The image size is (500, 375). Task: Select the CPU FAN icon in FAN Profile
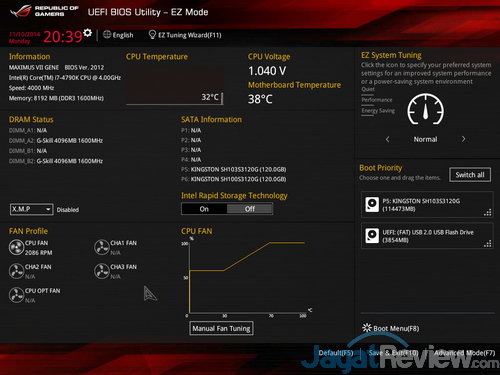[x=16, y=247]
